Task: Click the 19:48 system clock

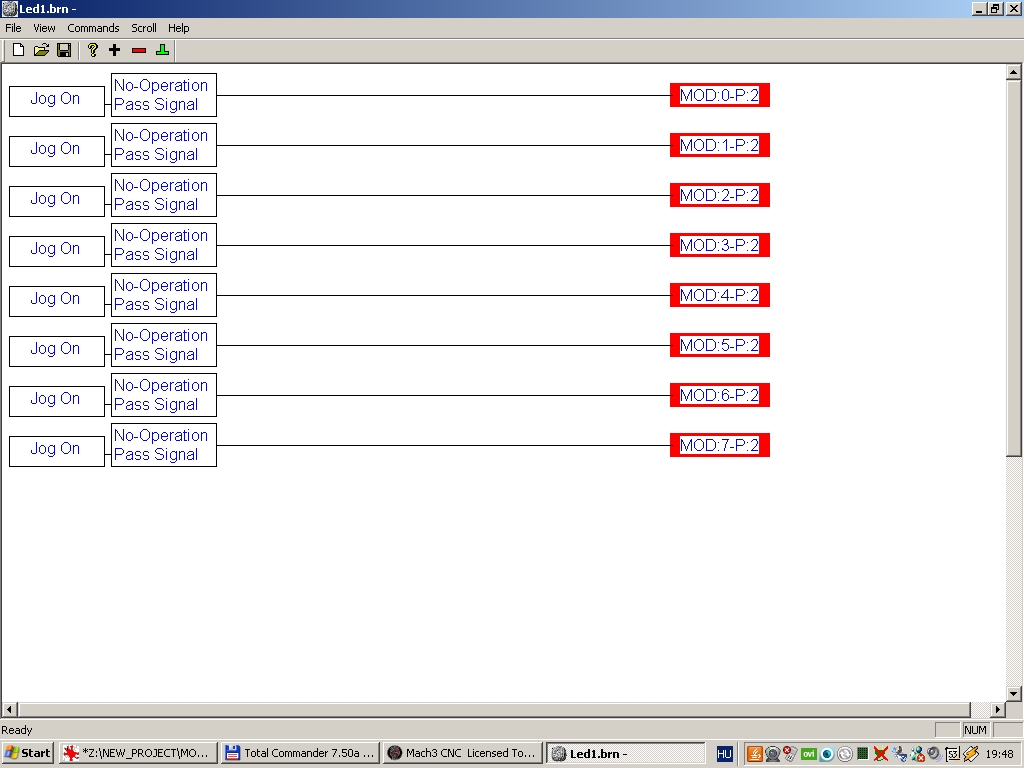Action: (x=999, y=754)
